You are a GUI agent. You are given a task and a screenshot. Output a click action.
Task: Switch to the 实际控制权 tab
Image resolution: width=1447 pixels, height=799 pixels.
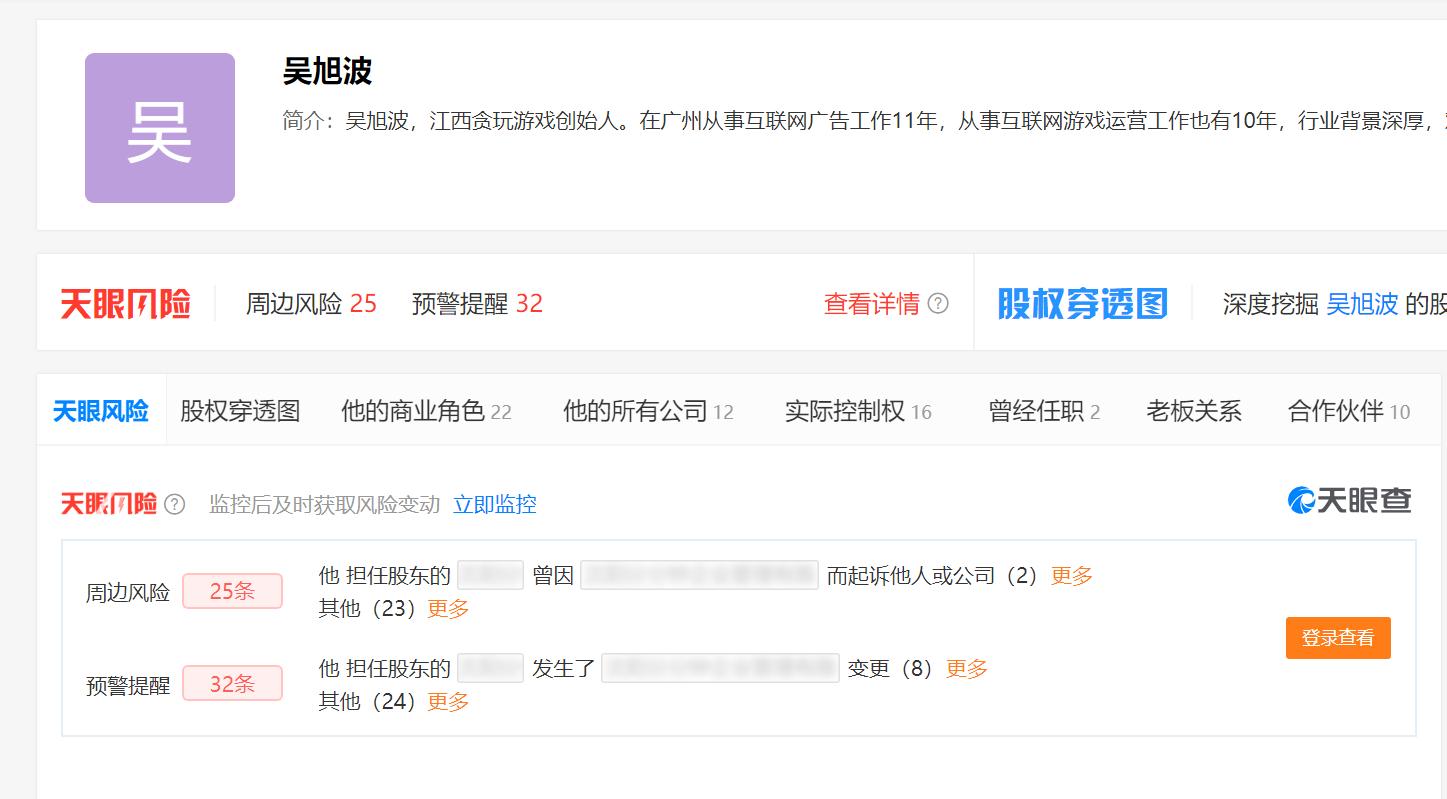click(853, 410)
